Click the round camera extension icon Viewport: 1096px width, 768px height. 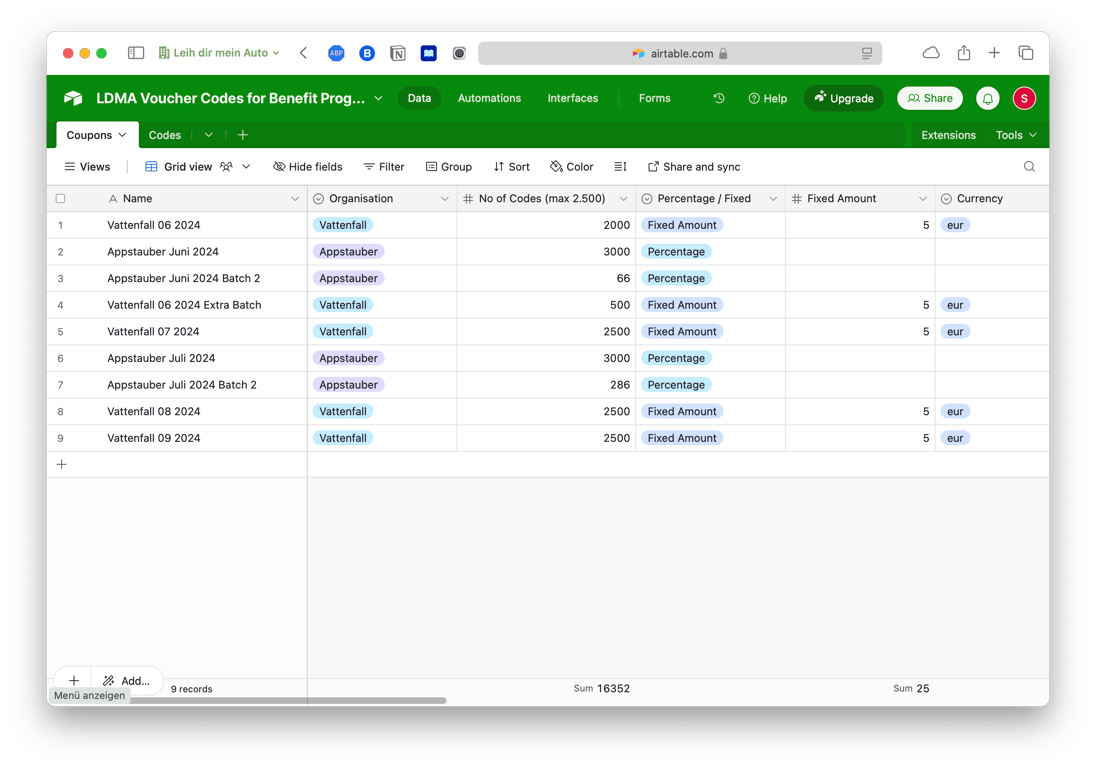[x=459, y=53]
